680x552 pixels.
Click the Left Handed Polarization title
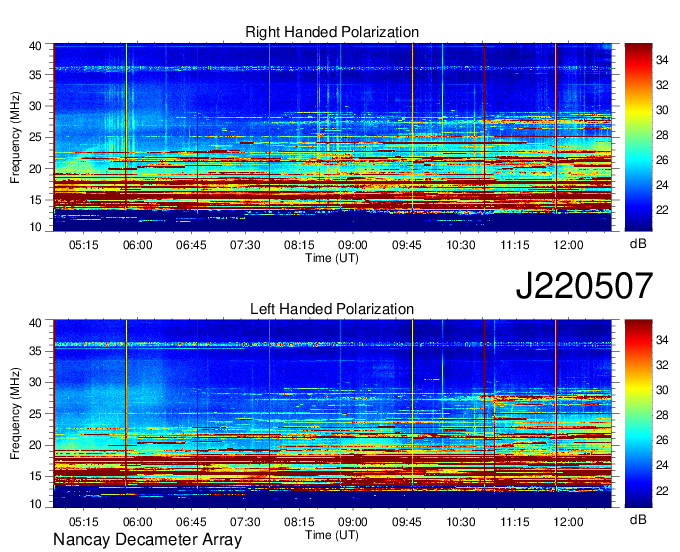pos(332,309)
